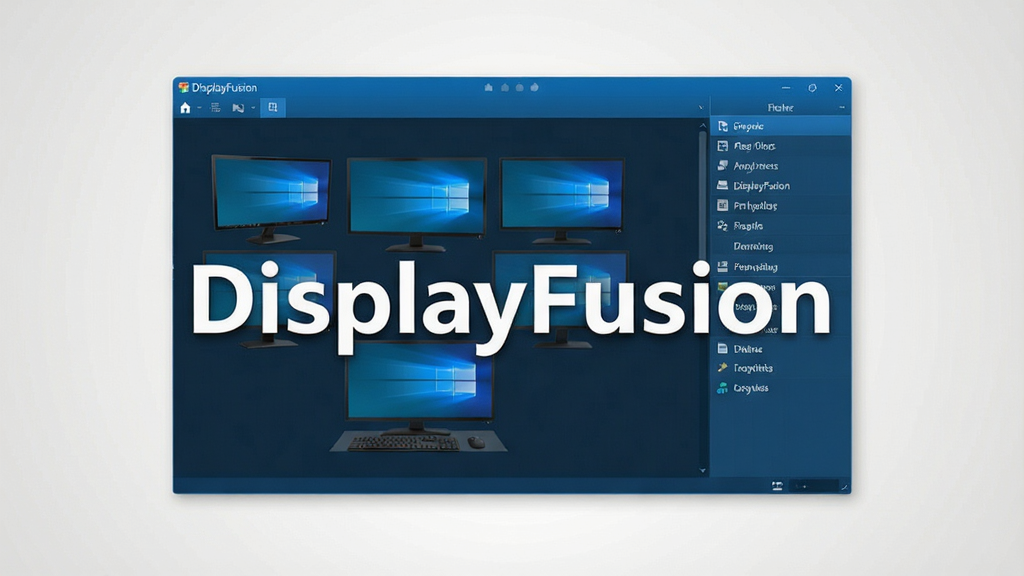
Task: Click the monitor icon in the bottom status bar
Action: coord(777,486)
